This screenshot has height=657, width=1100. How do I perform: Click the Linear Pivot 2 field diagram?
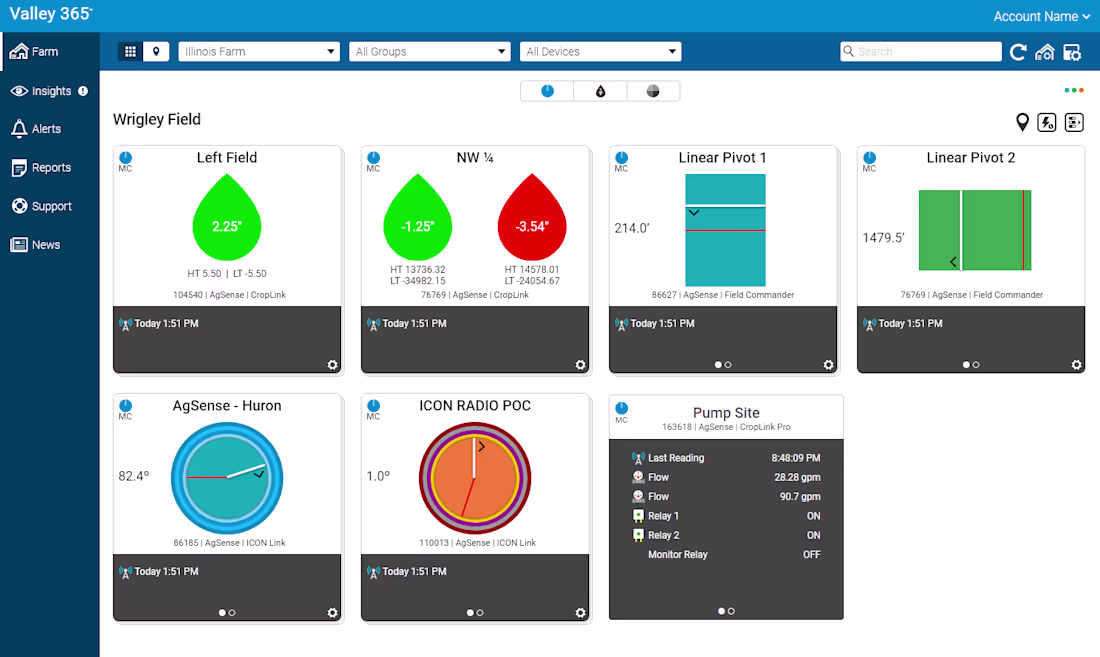975,230
